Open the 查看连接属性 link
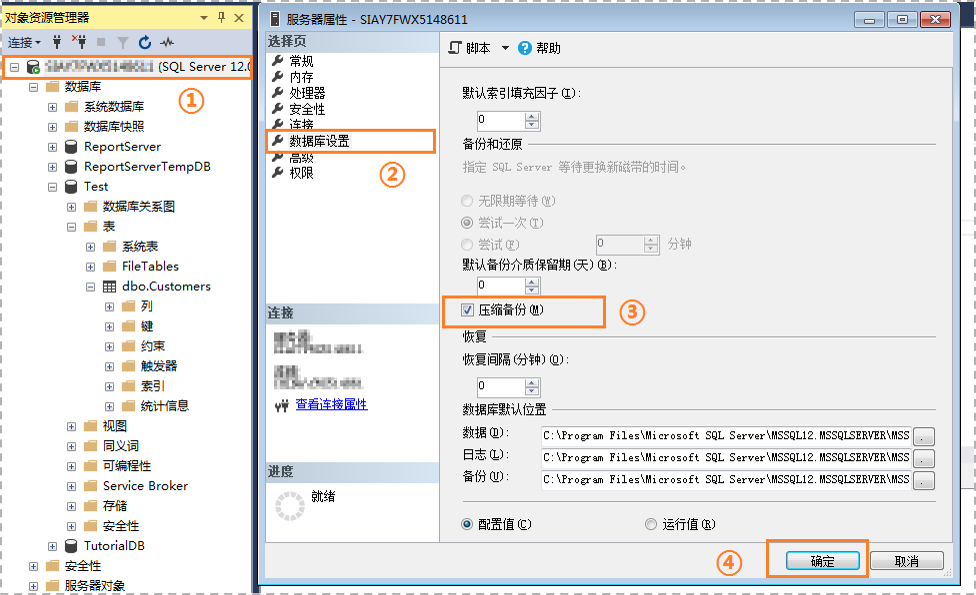This screenshot has width=976, height=595. click(x=331, y=405)
